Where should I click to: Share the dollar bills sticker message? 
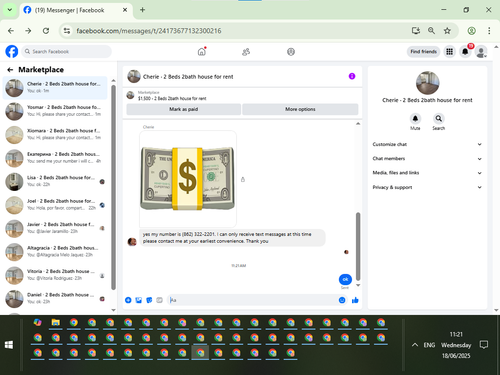pyautogui.click(x=243, y=180)
